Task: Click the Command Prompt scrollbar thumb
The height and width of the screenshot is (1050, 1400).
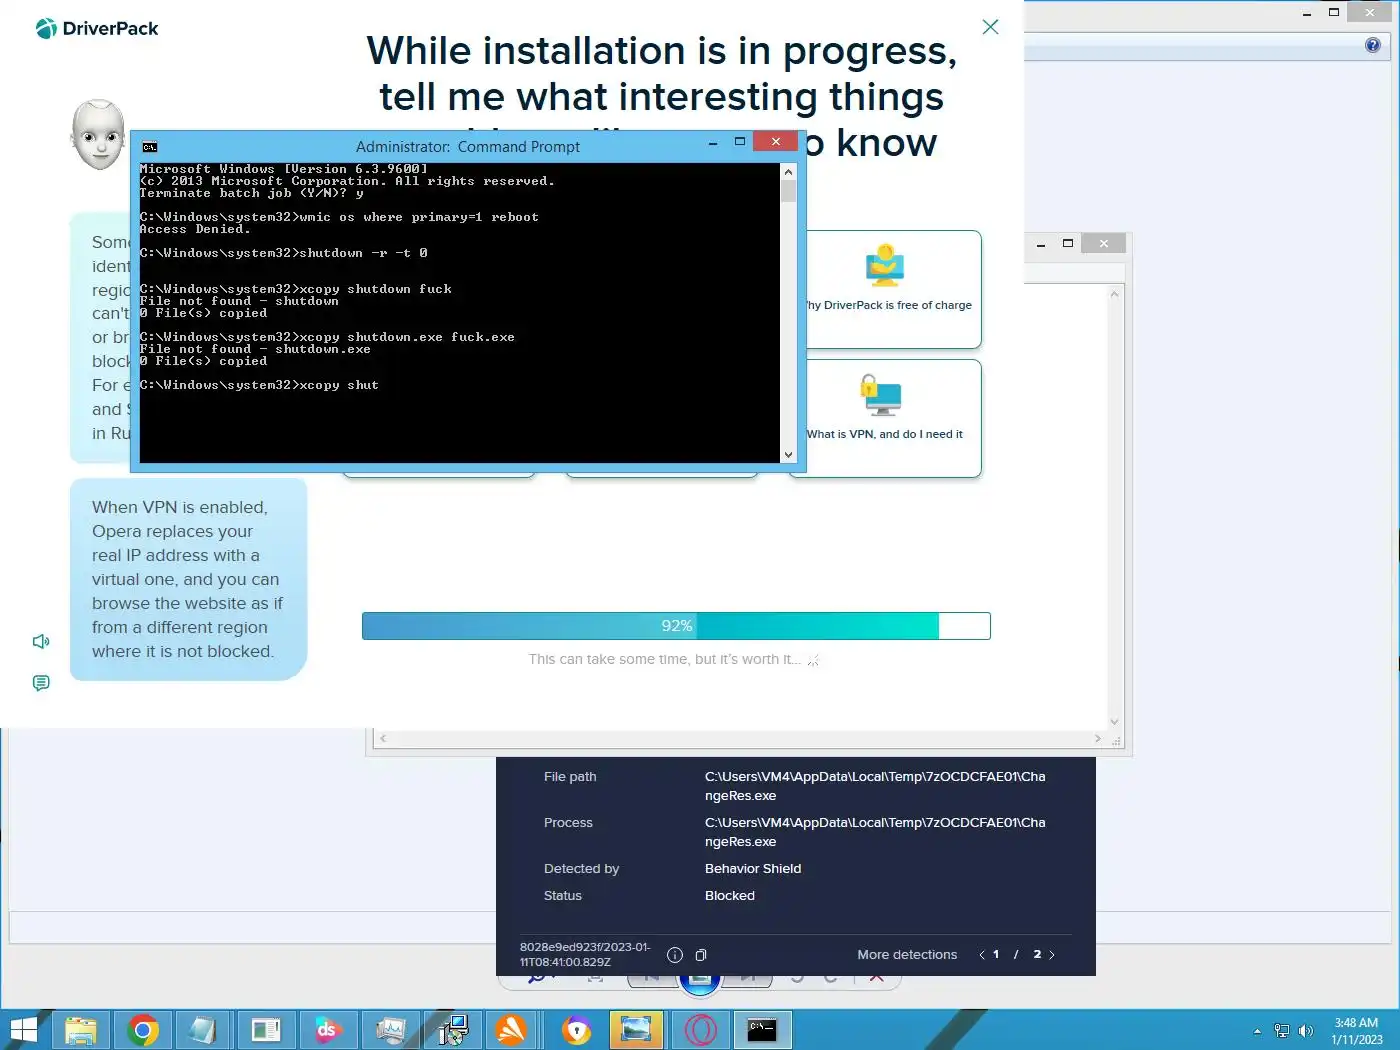Action: [788, 191]
